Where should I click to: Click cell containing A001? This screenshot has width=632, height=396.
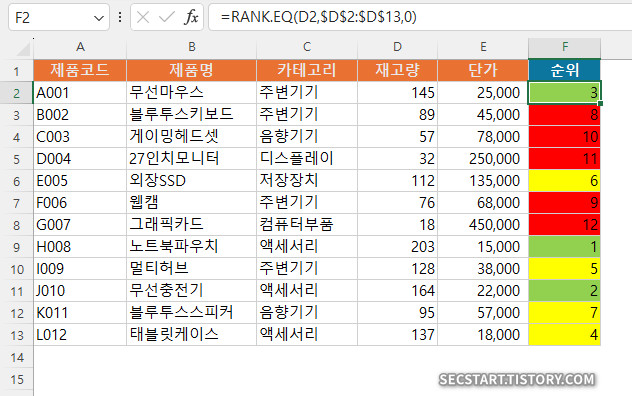[80, 93]
